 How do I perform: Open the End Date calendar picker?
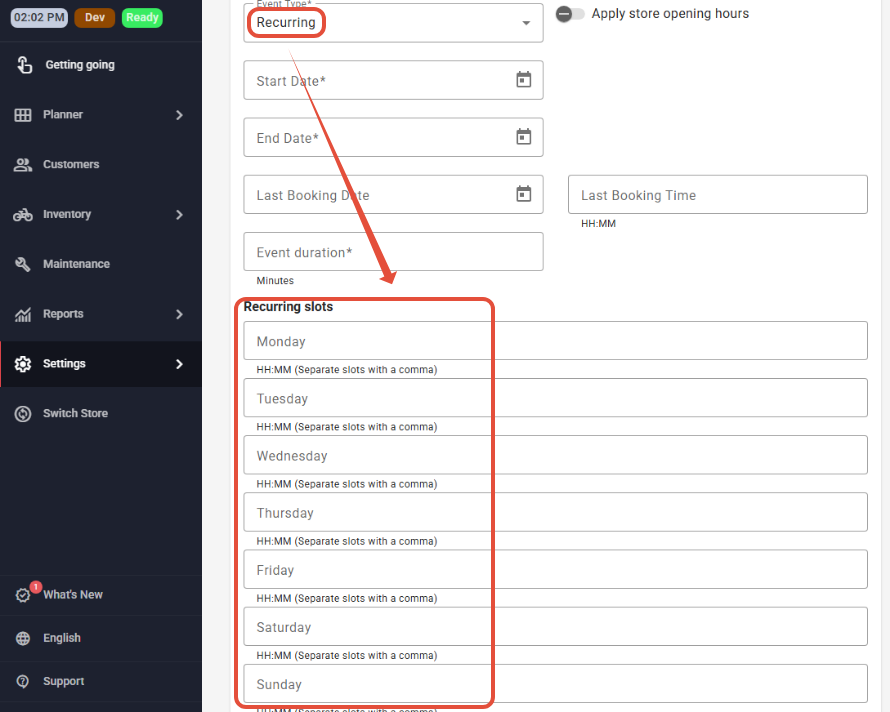(x=523, y=137)
